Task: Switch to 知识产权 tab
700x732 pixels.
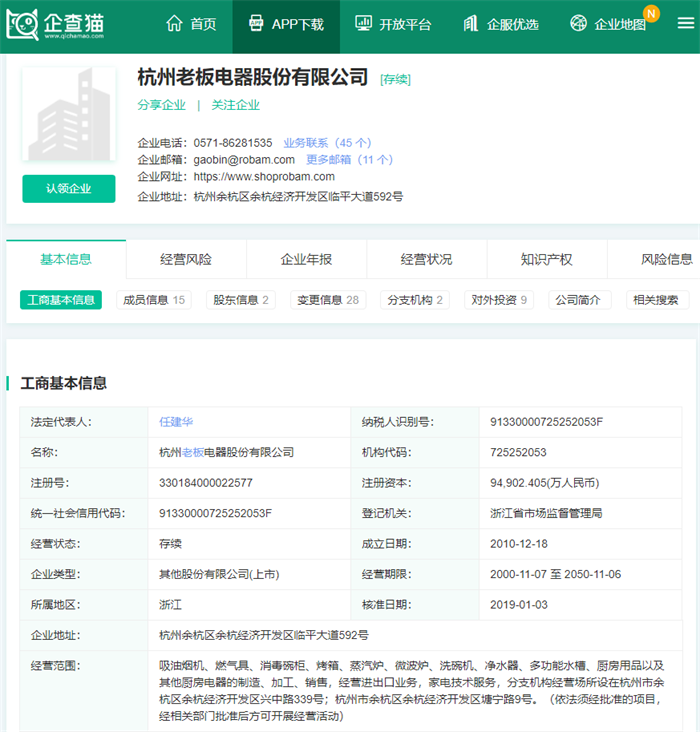Action: [x=547, y=259]
